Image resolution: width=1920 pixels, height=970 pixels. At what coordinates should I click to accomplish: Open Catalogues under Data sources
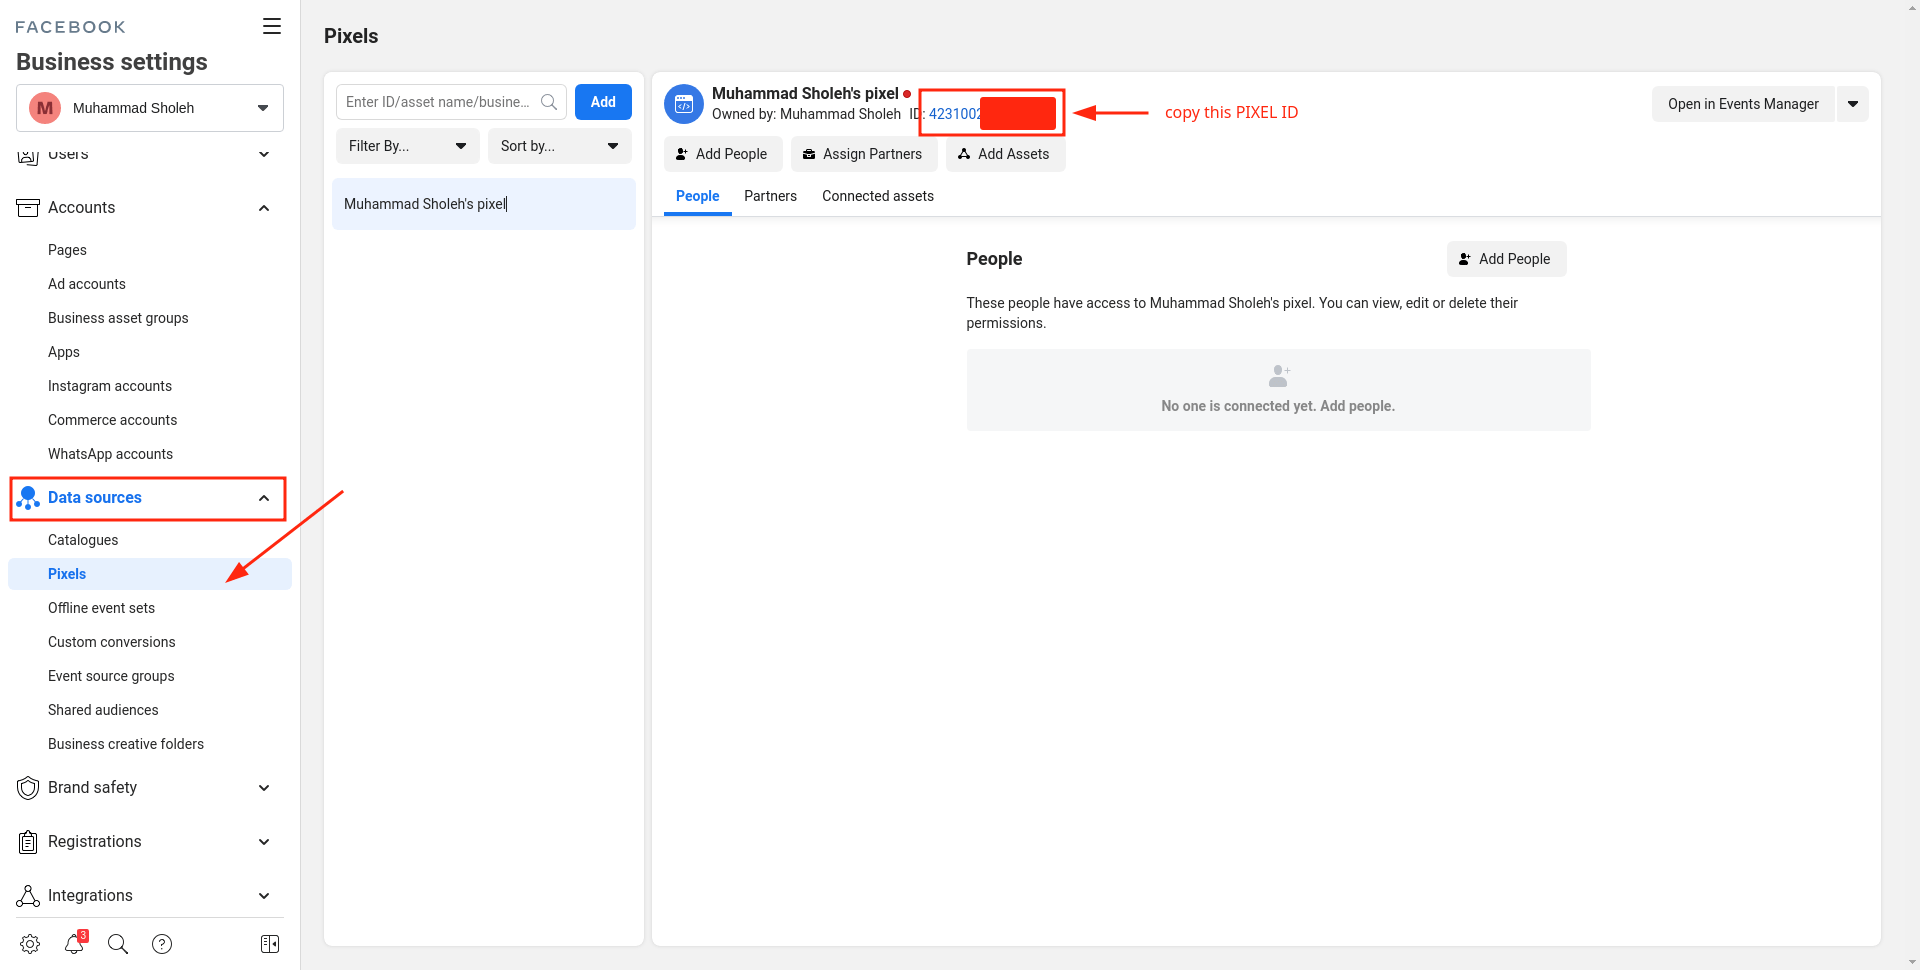(83, 540)
